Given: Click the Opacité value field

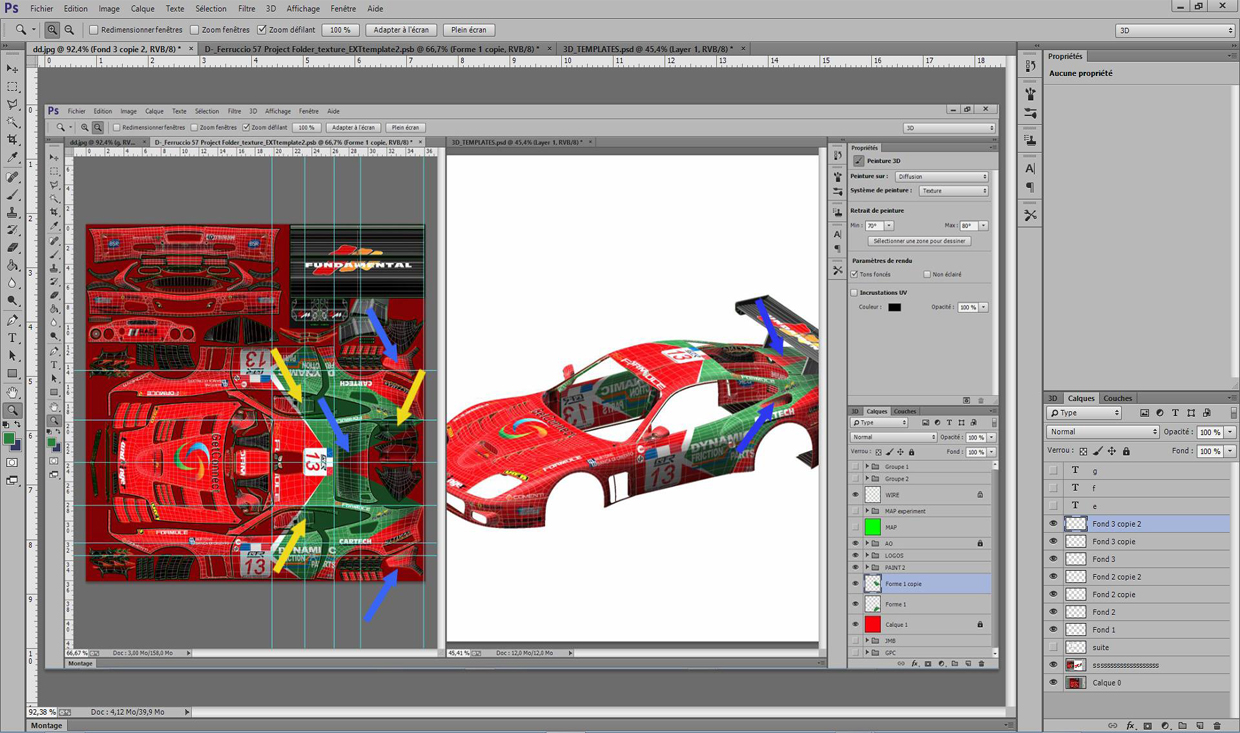Looking at the screenshot, I should (1210, 432).
